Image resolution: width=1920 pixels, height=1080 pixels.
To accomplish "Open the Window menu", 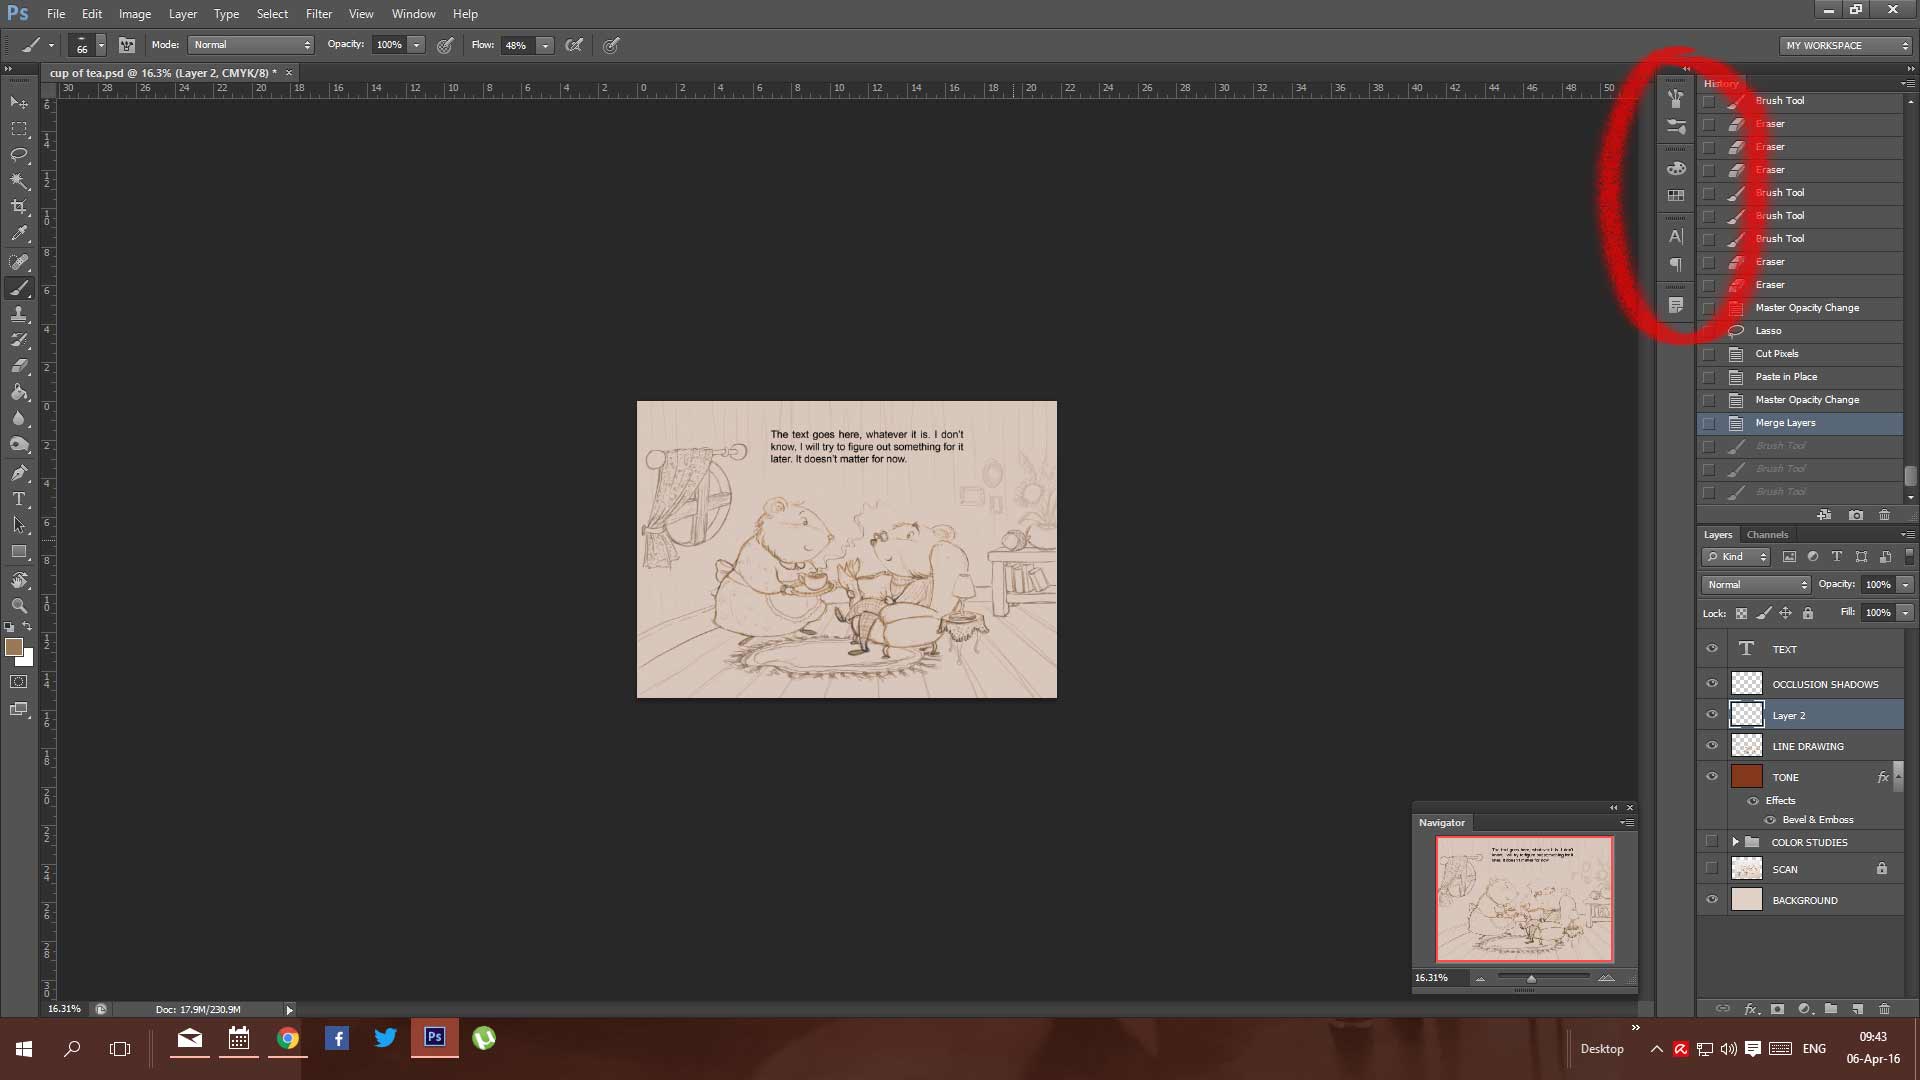I will [x=413, y=14].
